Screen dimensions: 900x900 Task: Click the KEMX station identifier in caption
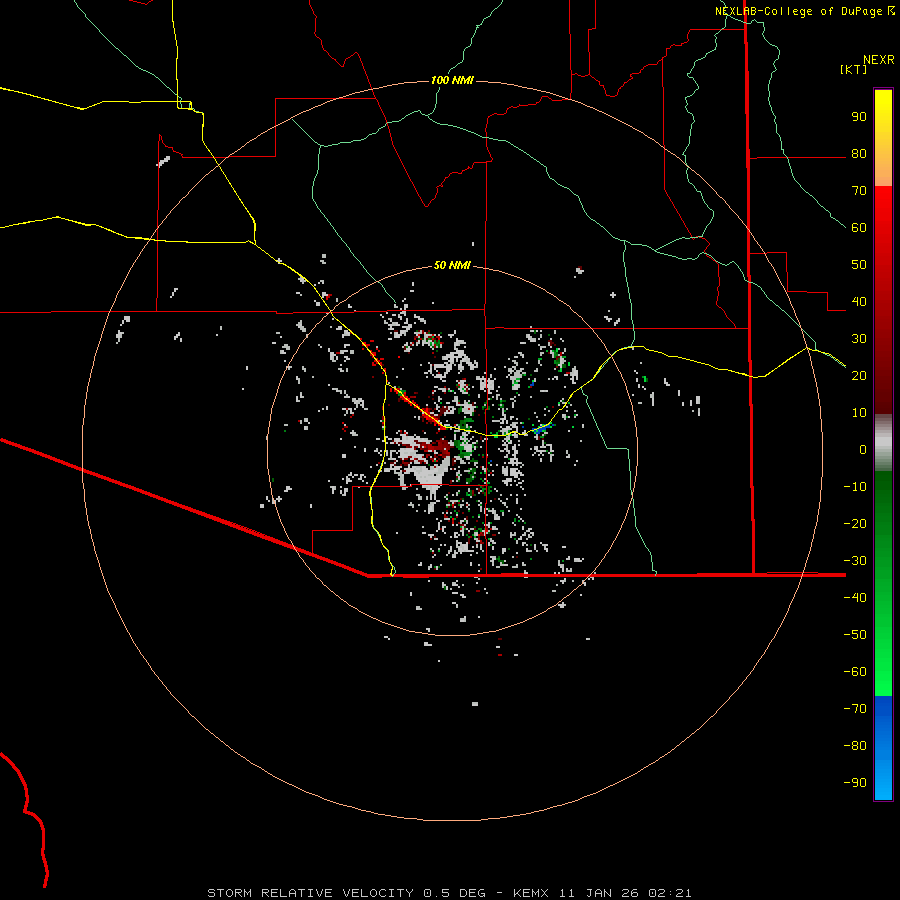(x=530, y=893)
